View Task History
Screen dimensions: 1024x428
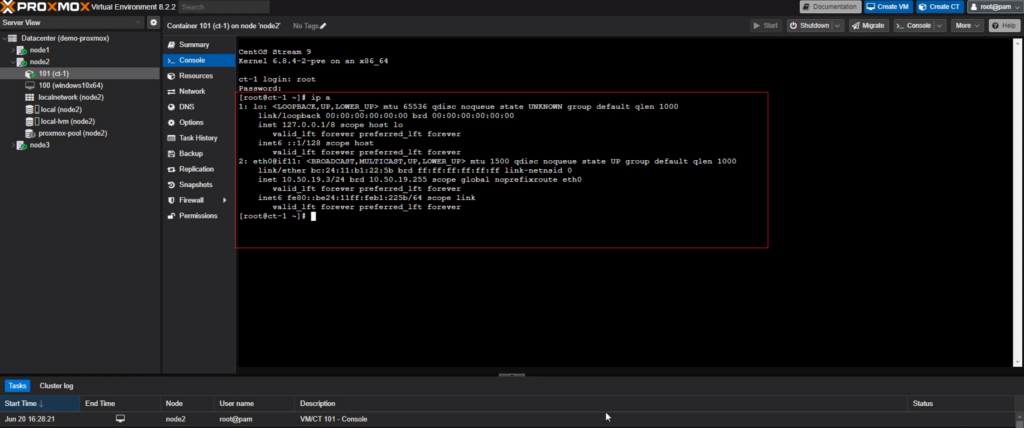[x=199, y=138]
